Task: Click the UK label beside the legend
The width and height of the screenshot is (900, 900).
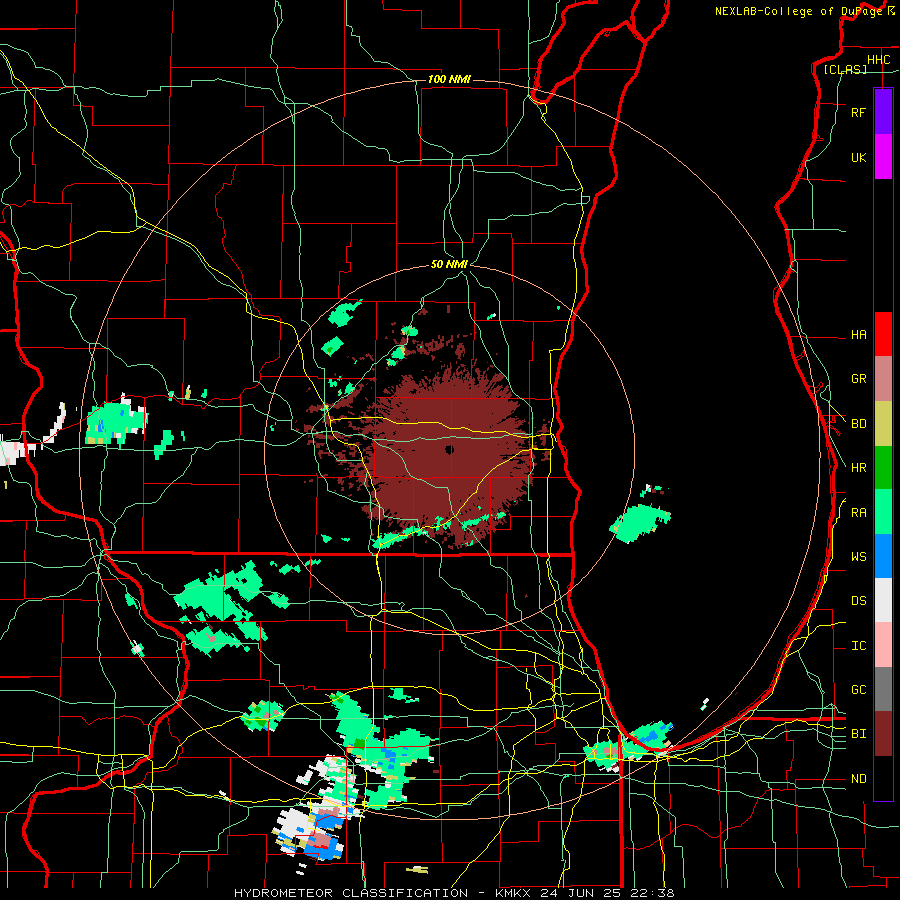Action: coord(858,157)
